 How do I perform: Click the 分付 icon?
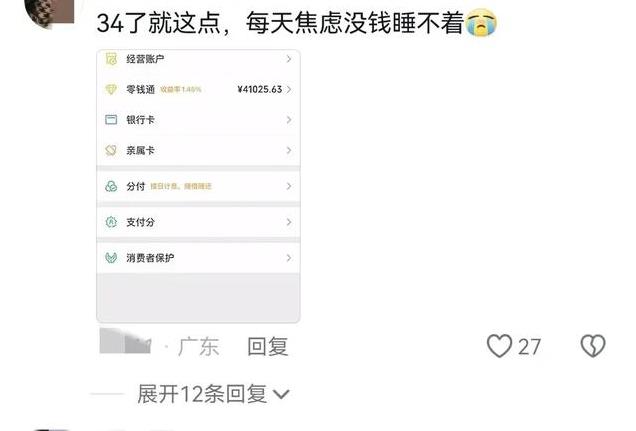[x=111, y=186]
